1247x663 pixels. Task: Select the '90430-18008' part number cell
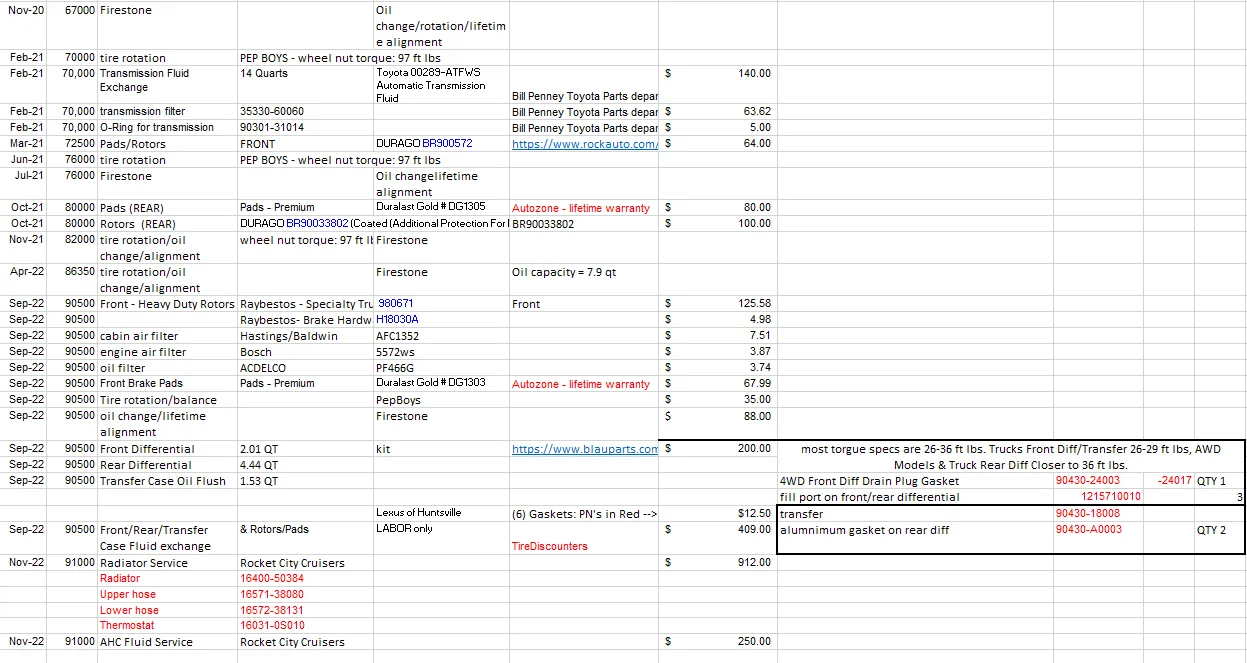coord(1097,514)
